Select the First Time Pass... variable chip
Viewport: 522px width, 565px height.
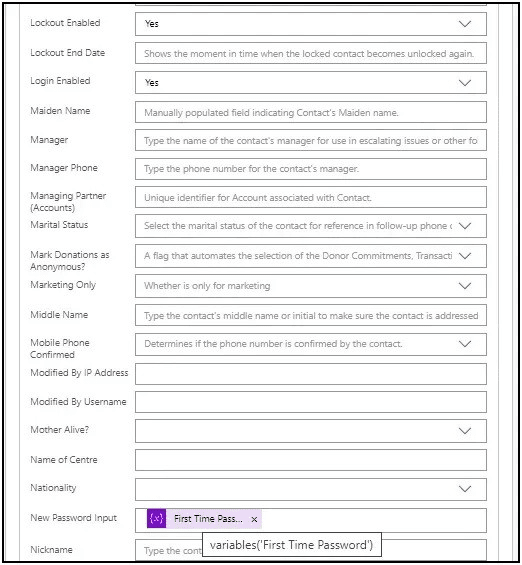pyautogui.click(x=204, y=519)
